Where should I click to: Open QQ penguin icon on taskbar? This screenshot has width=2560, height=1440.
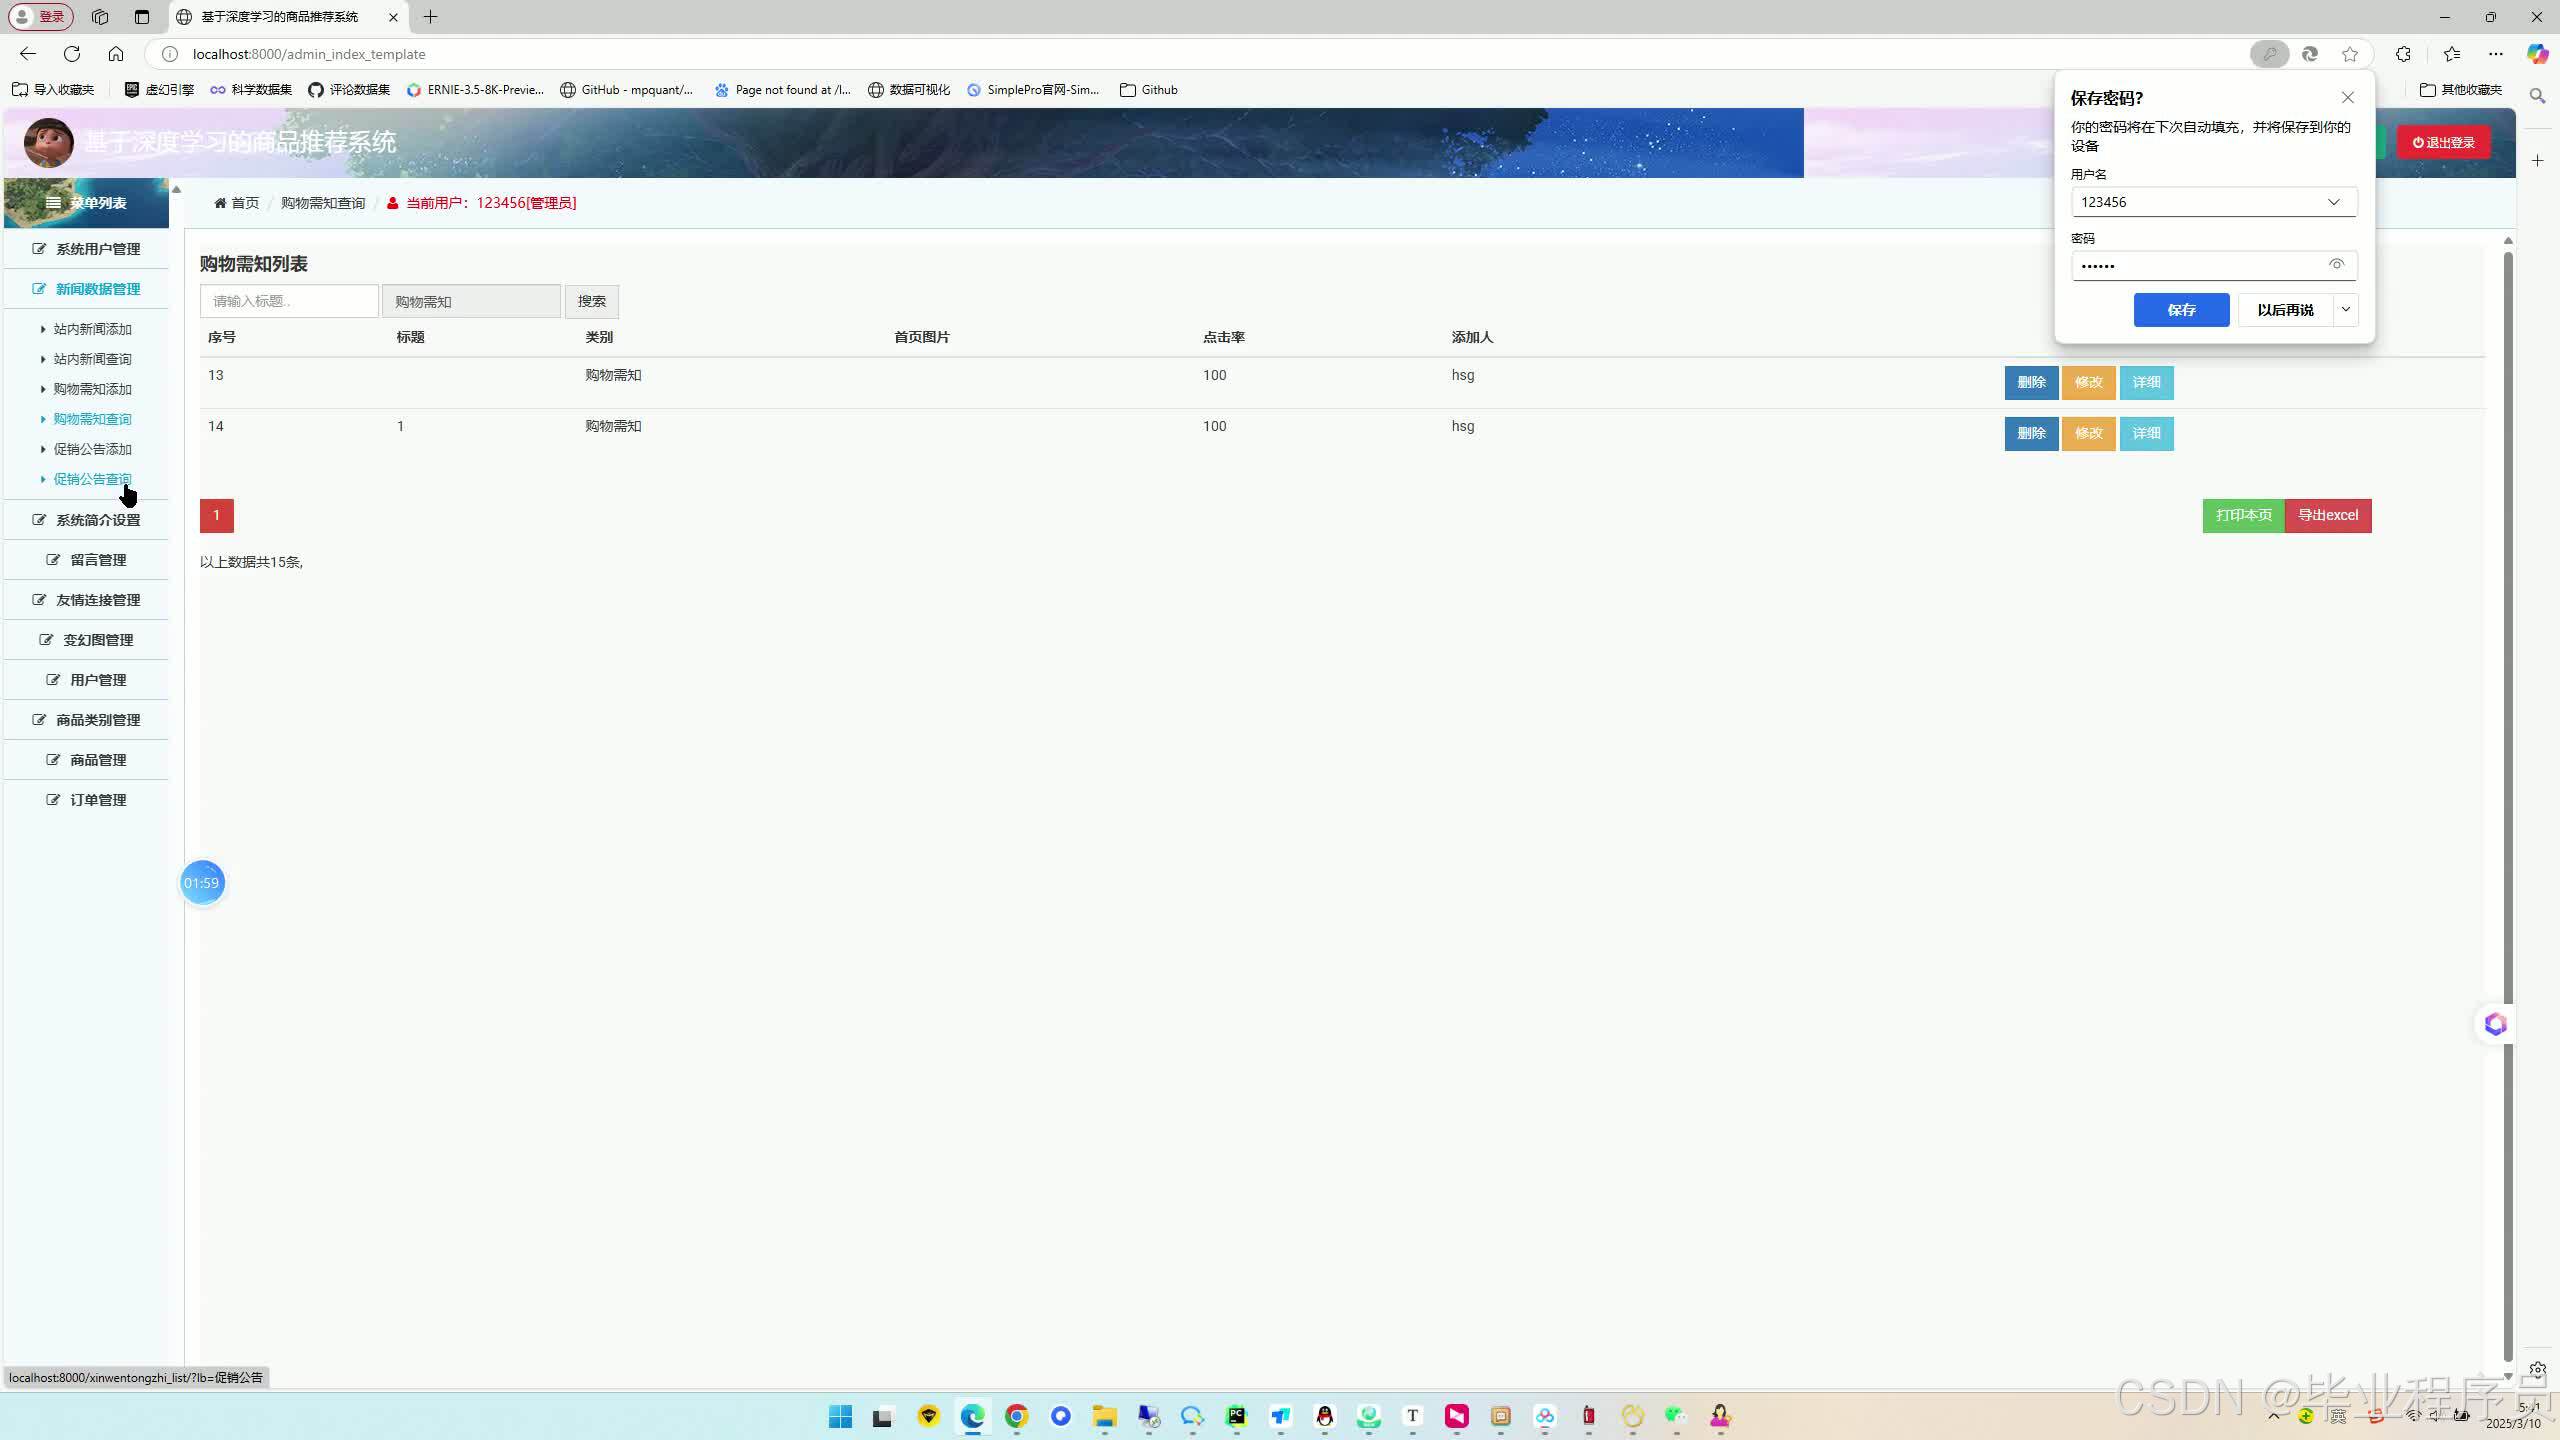[x=1325, y=1416]
